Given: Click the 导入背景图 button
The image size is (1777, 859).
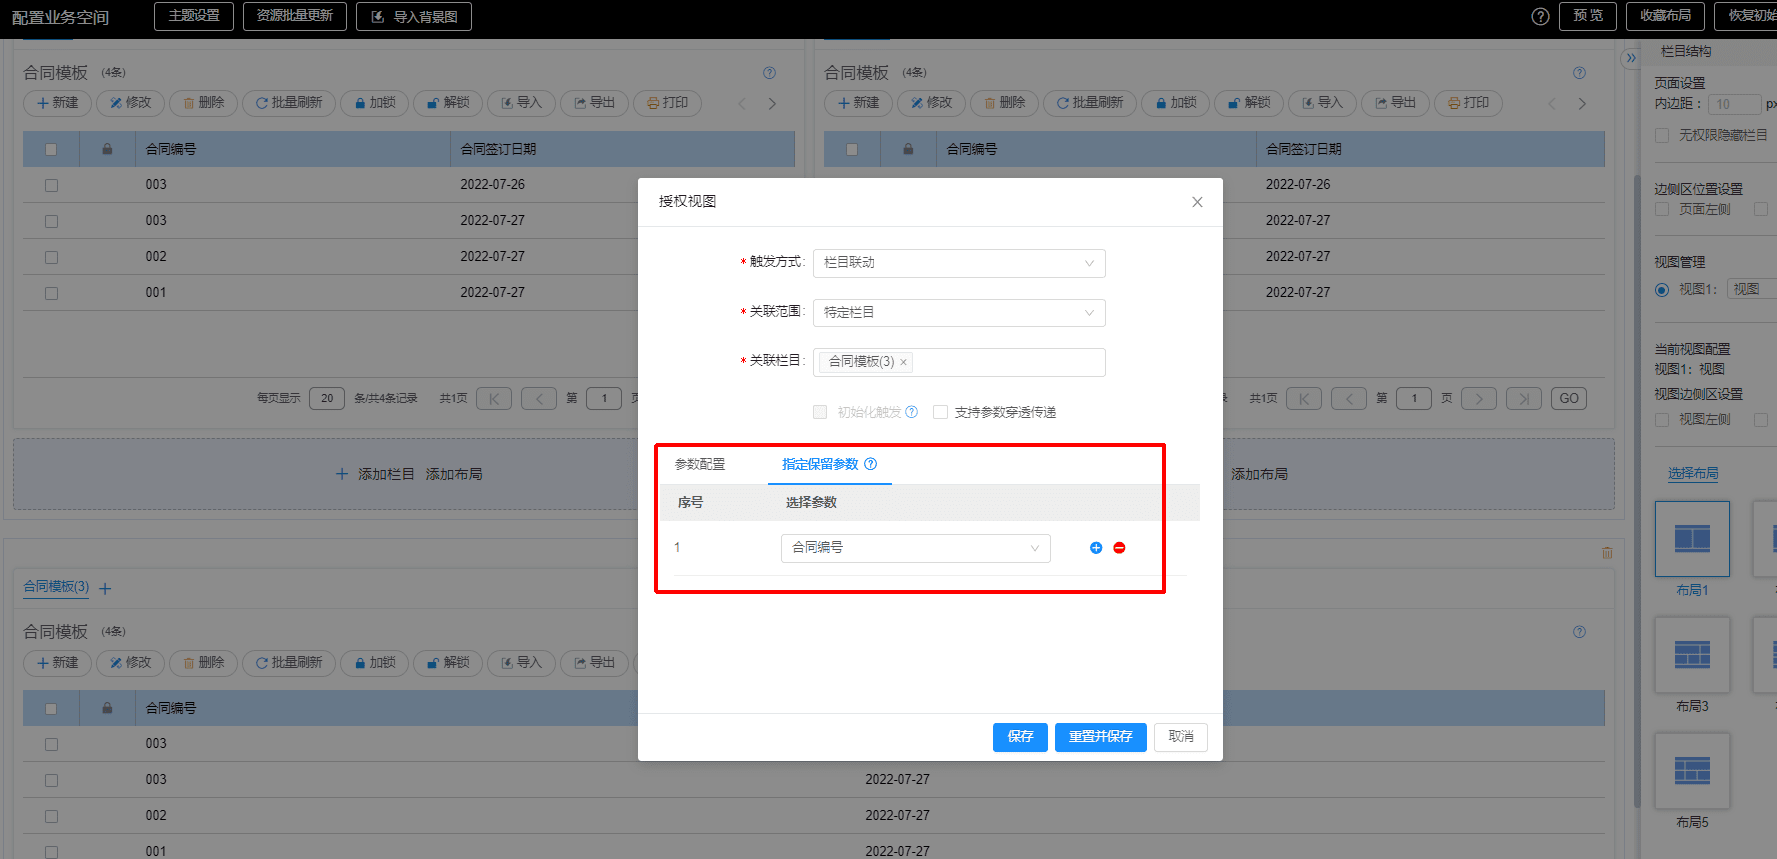Looking at the screenshot, I should [414, 17].
